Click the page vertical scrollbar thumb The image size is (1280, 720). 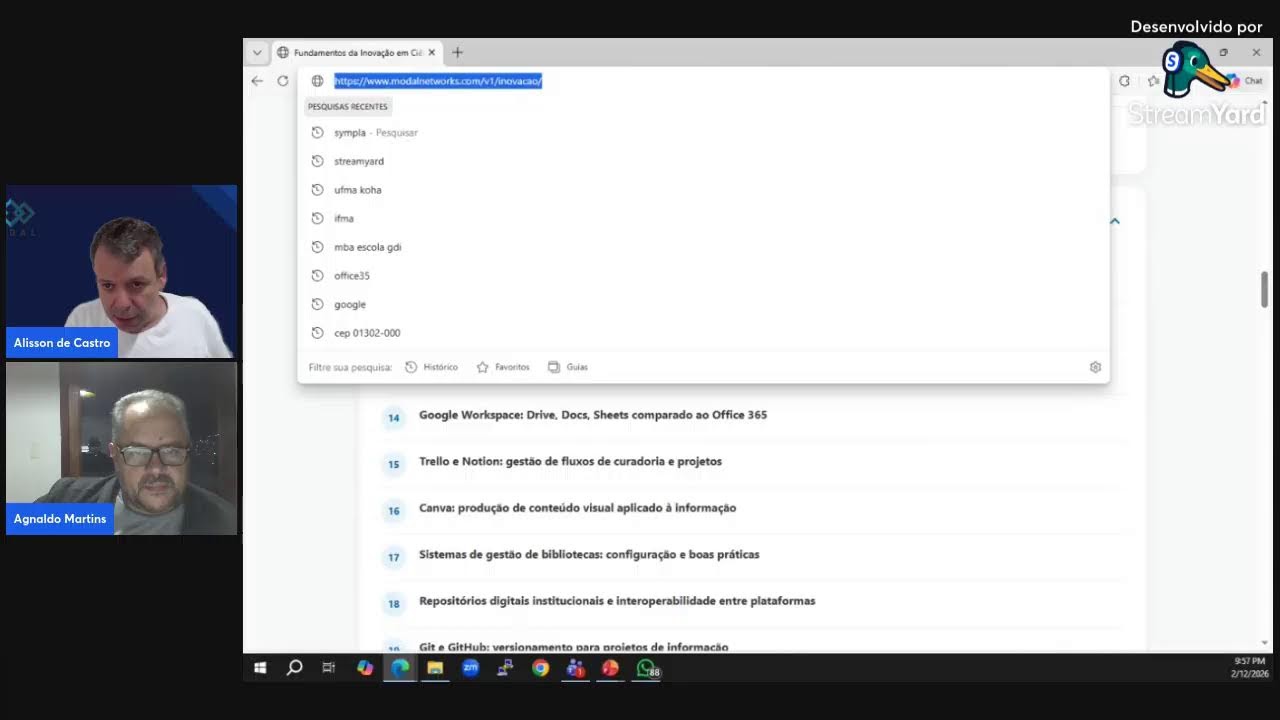point(1264,289)
